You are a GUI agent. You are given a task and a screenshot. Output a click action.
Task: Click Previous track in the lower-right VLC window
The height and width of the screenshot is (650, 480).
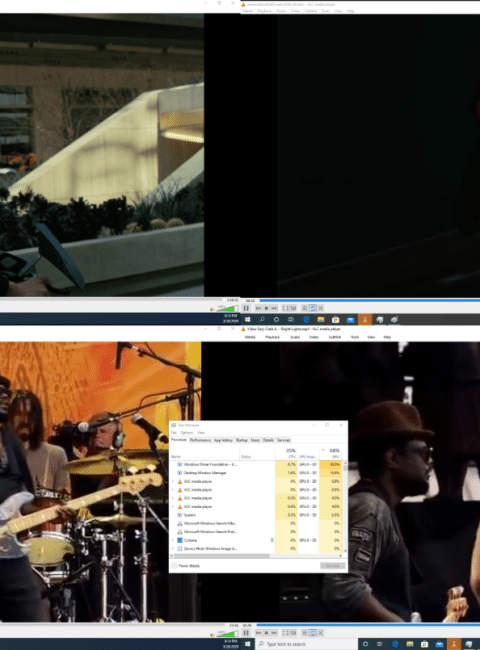258,633
